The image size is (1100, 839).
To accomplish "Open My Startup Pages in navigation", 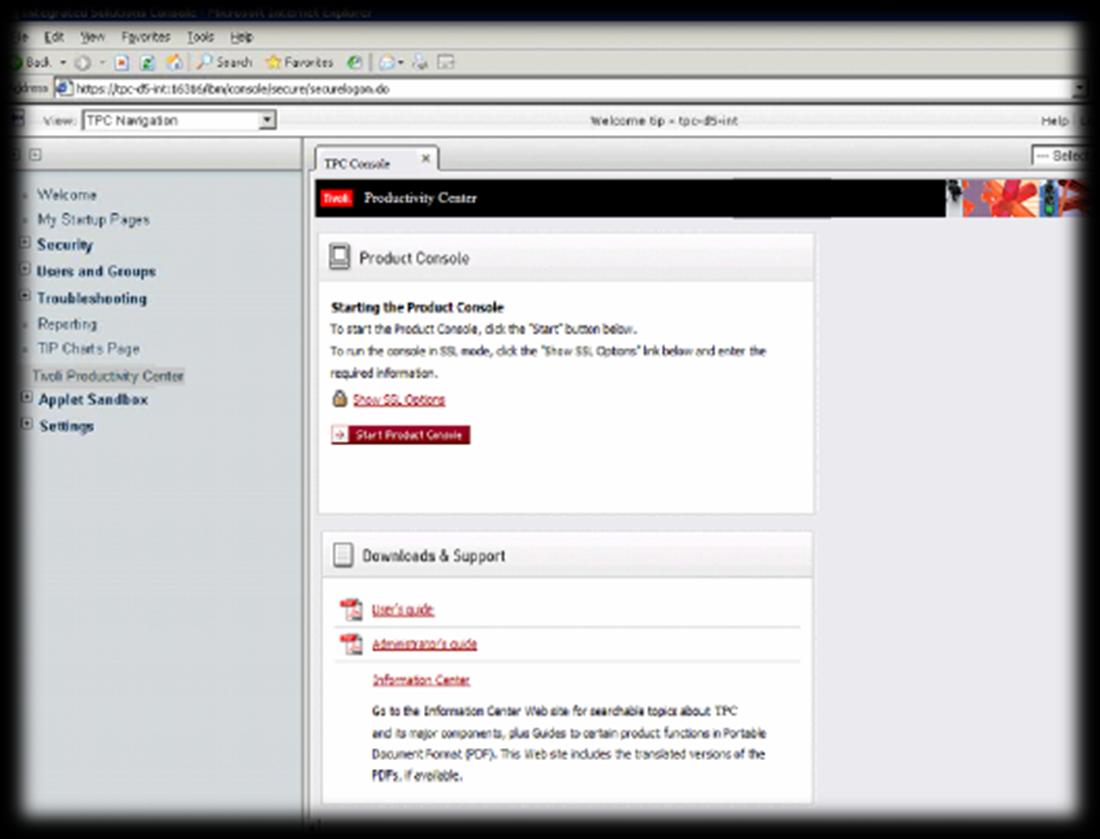I will point(93,220).
